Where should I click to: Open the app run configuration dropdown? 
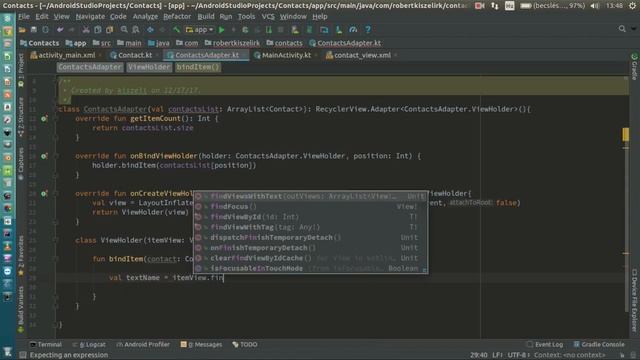pyautogui.click(x=199, y=30)
